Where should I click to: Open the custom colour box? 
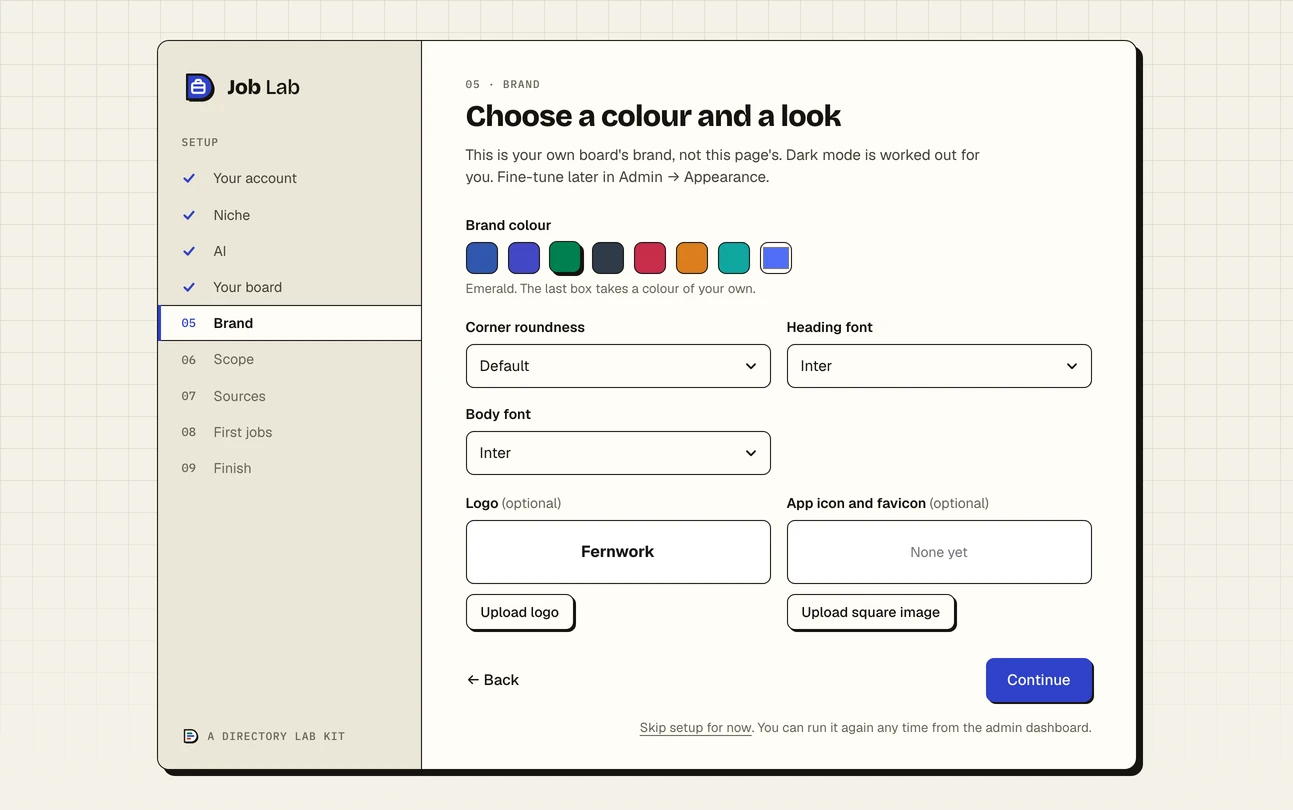pyautogui.click(x=776, y=258)
